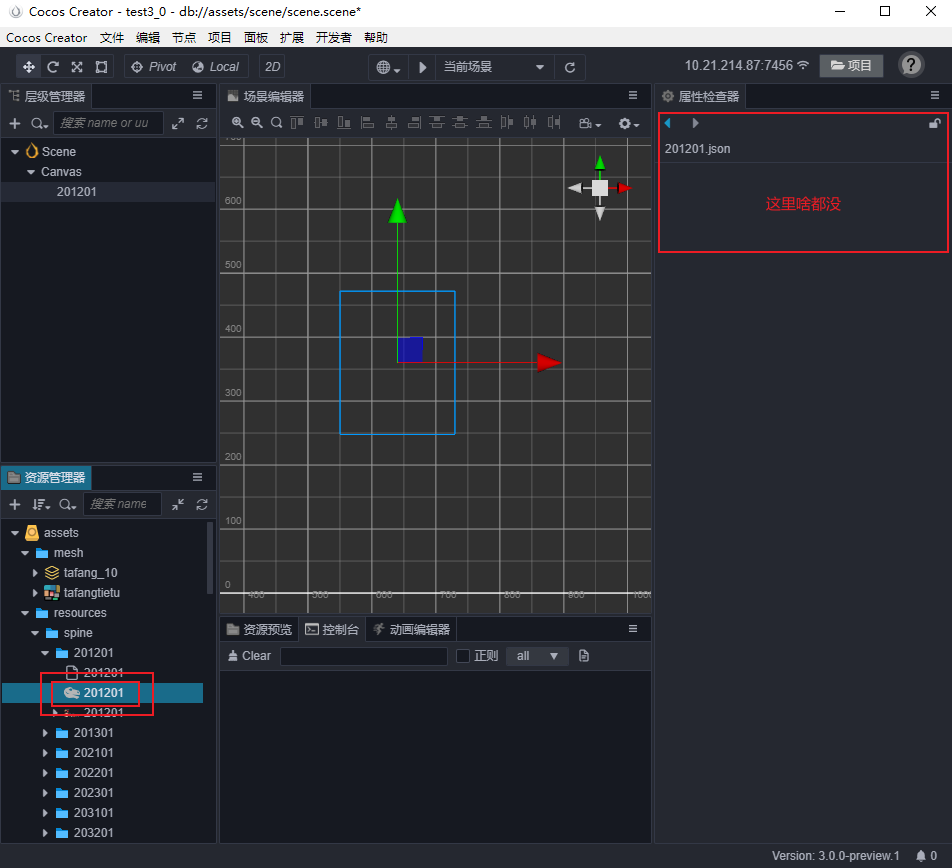Click distribute bottom edges icon

click(483, 123)
